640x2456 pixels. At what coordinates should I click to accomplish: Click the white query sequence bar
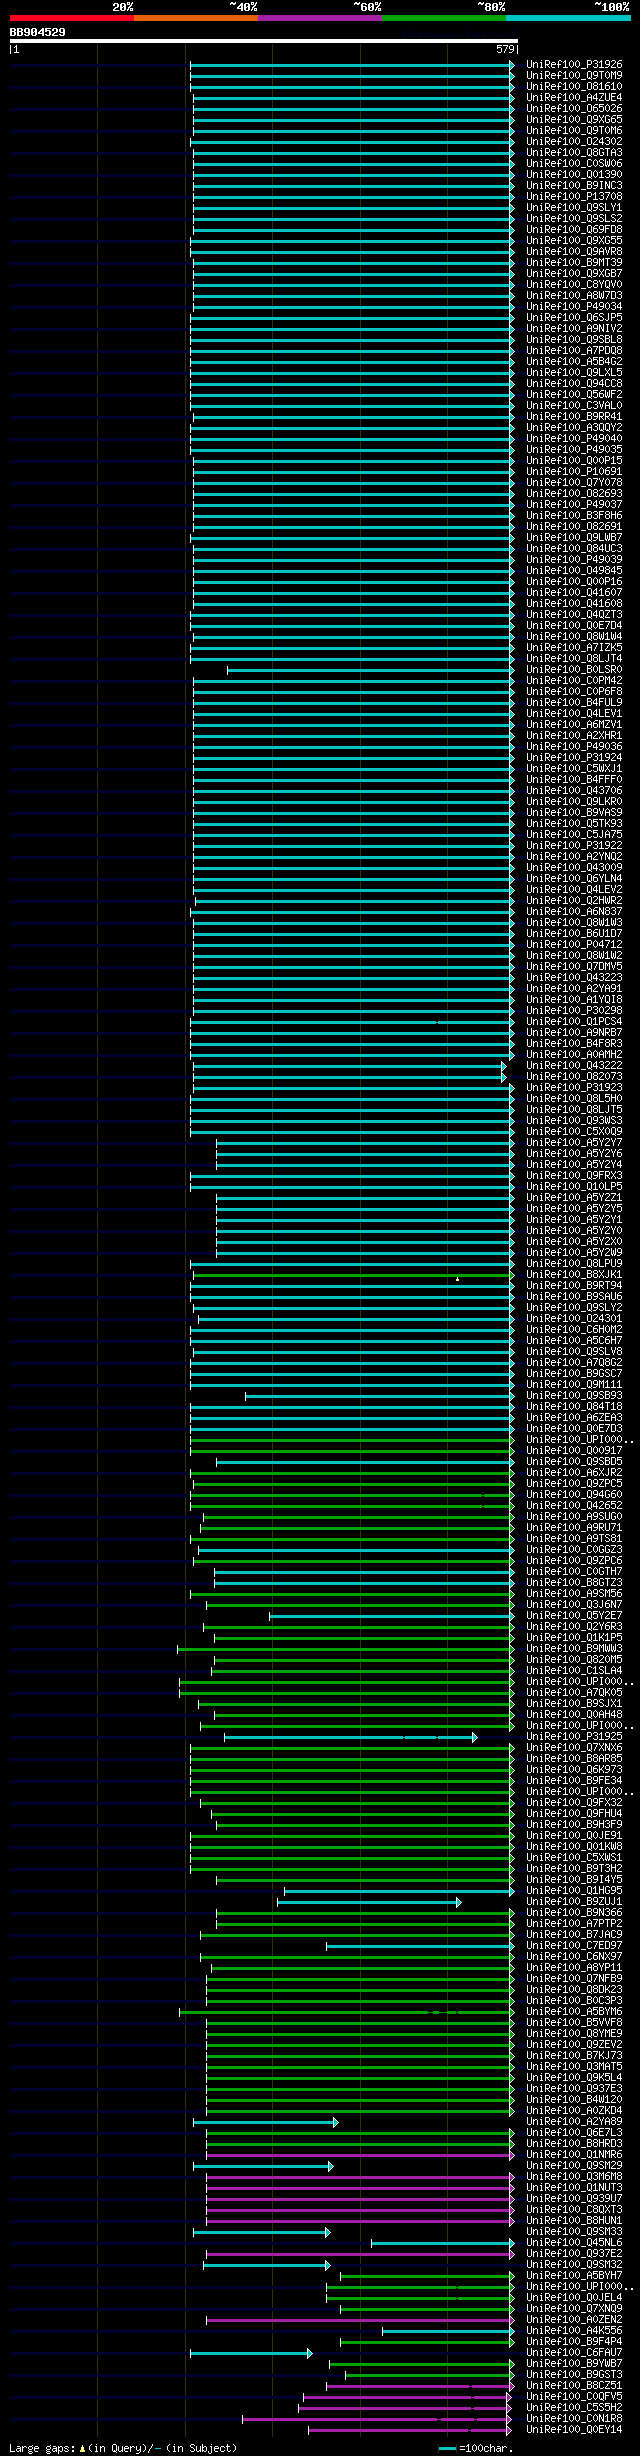(x=264, y=41)
